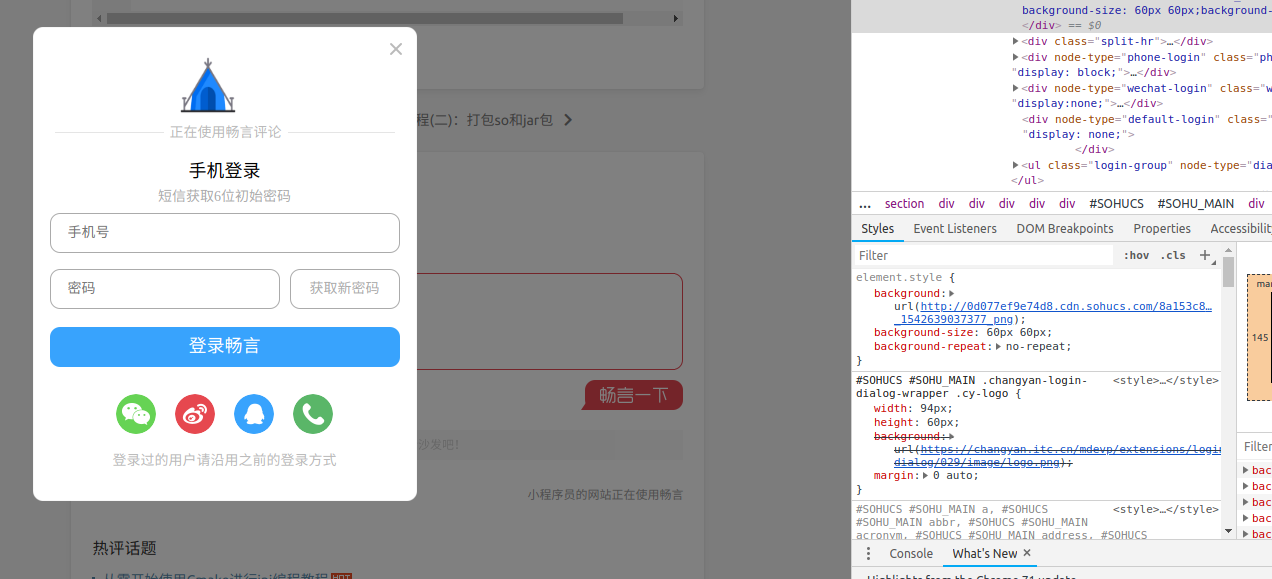Select #SOHU_MAIN in the DOM breadcrumb
1272x579 pixels.
[1196, 203]
